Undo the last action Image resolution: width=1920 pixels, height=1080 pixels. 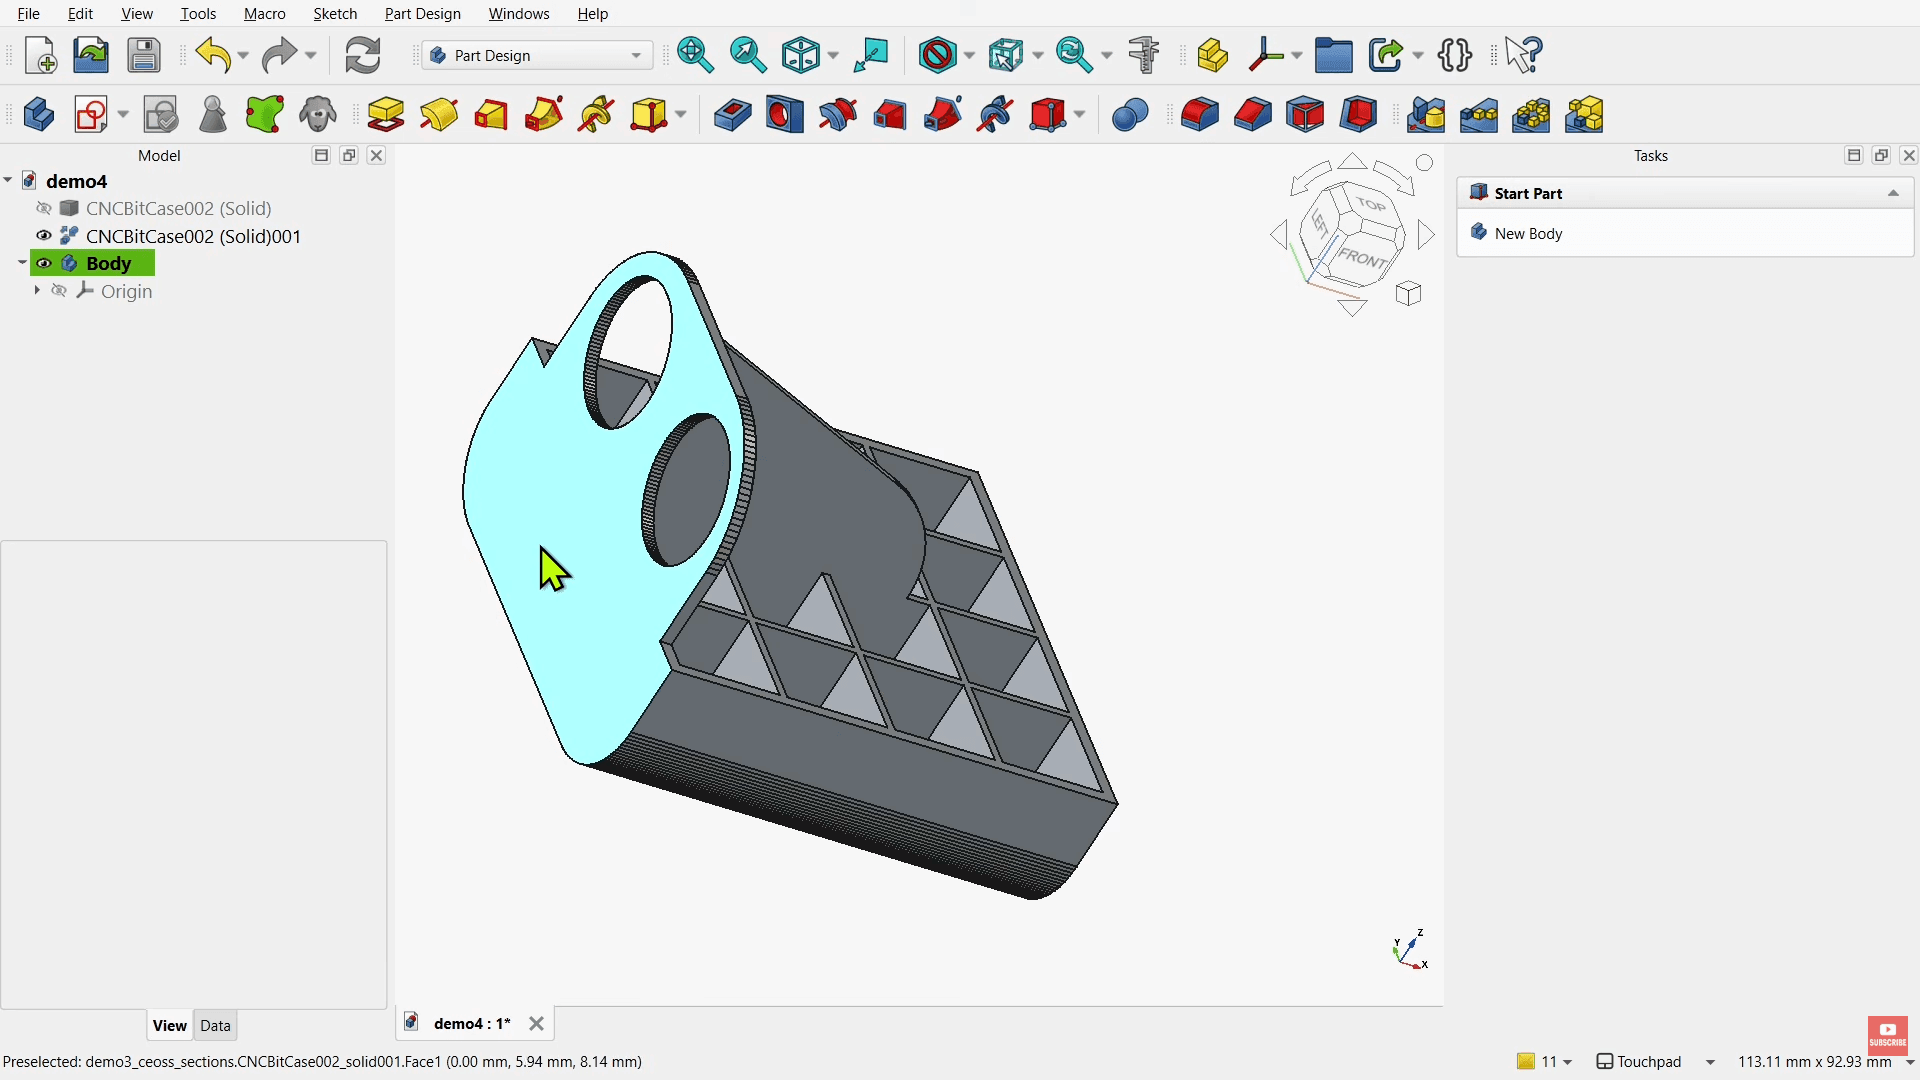coord(213,55)
